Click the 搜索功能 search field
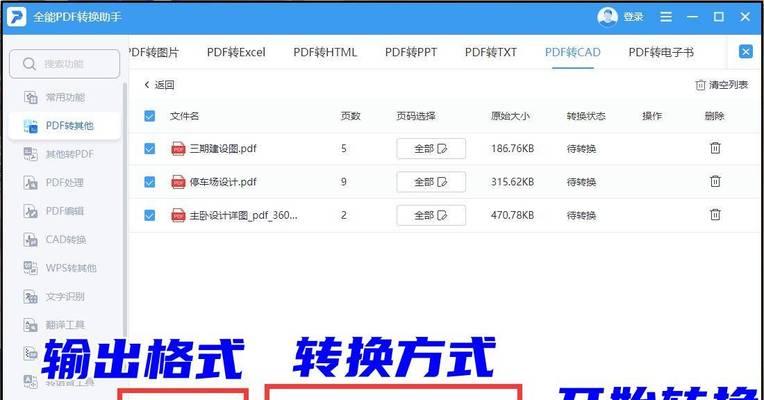The width and height of the screenshot is (764, 400). point(64,64)
